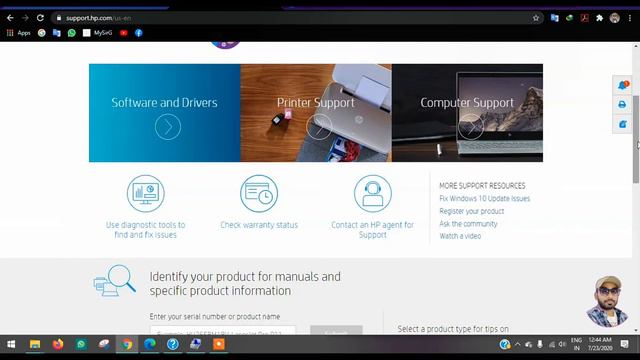
Task: Open Check warranty status link
Action: pyautogui.click(x=259, y=225)
